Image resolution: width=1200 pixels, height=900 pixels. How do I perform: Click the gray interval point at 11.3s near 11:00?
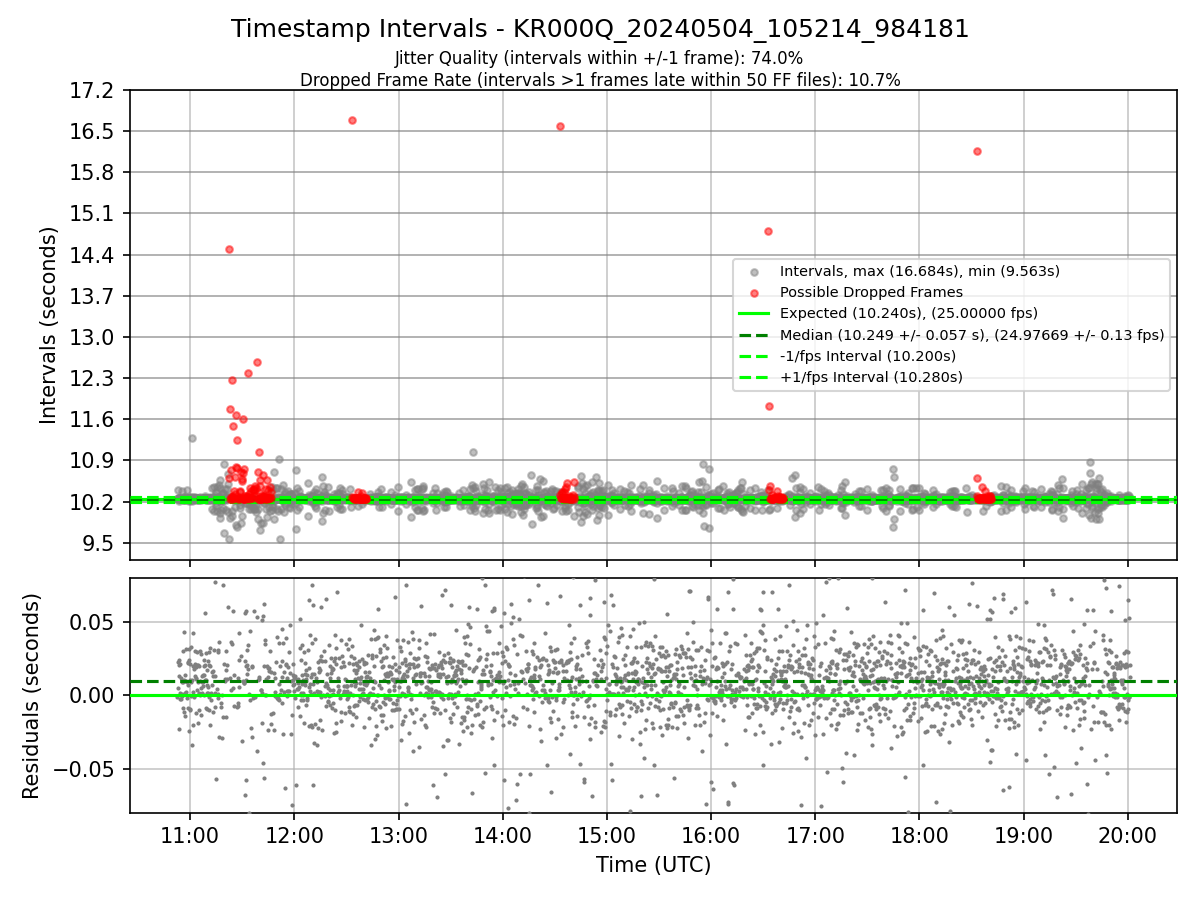click(x=192, y=438)
